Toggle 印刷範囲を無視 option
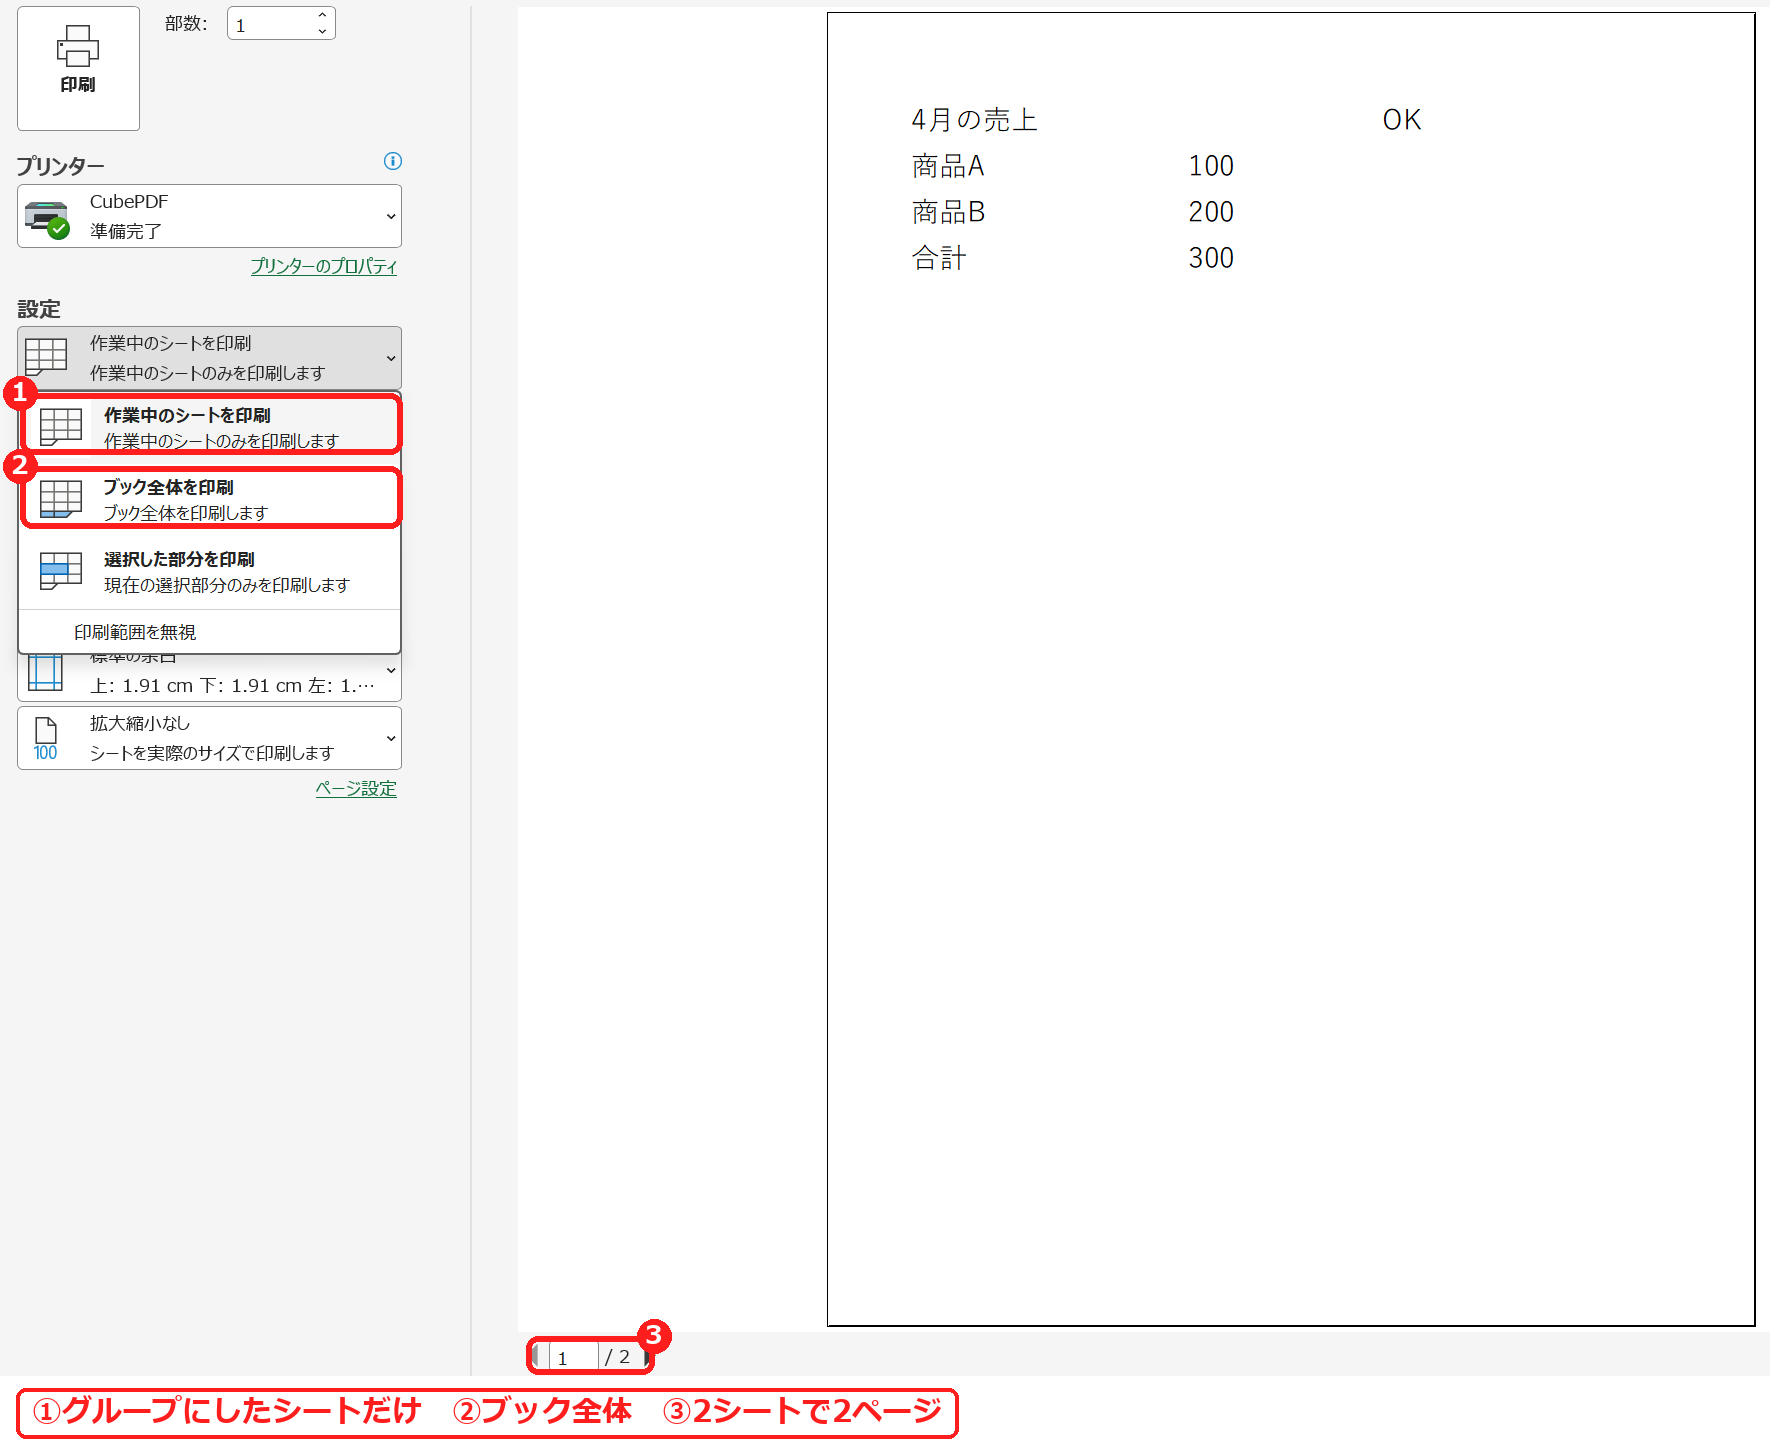1770x1446 pixels. [x=210, y=632]
